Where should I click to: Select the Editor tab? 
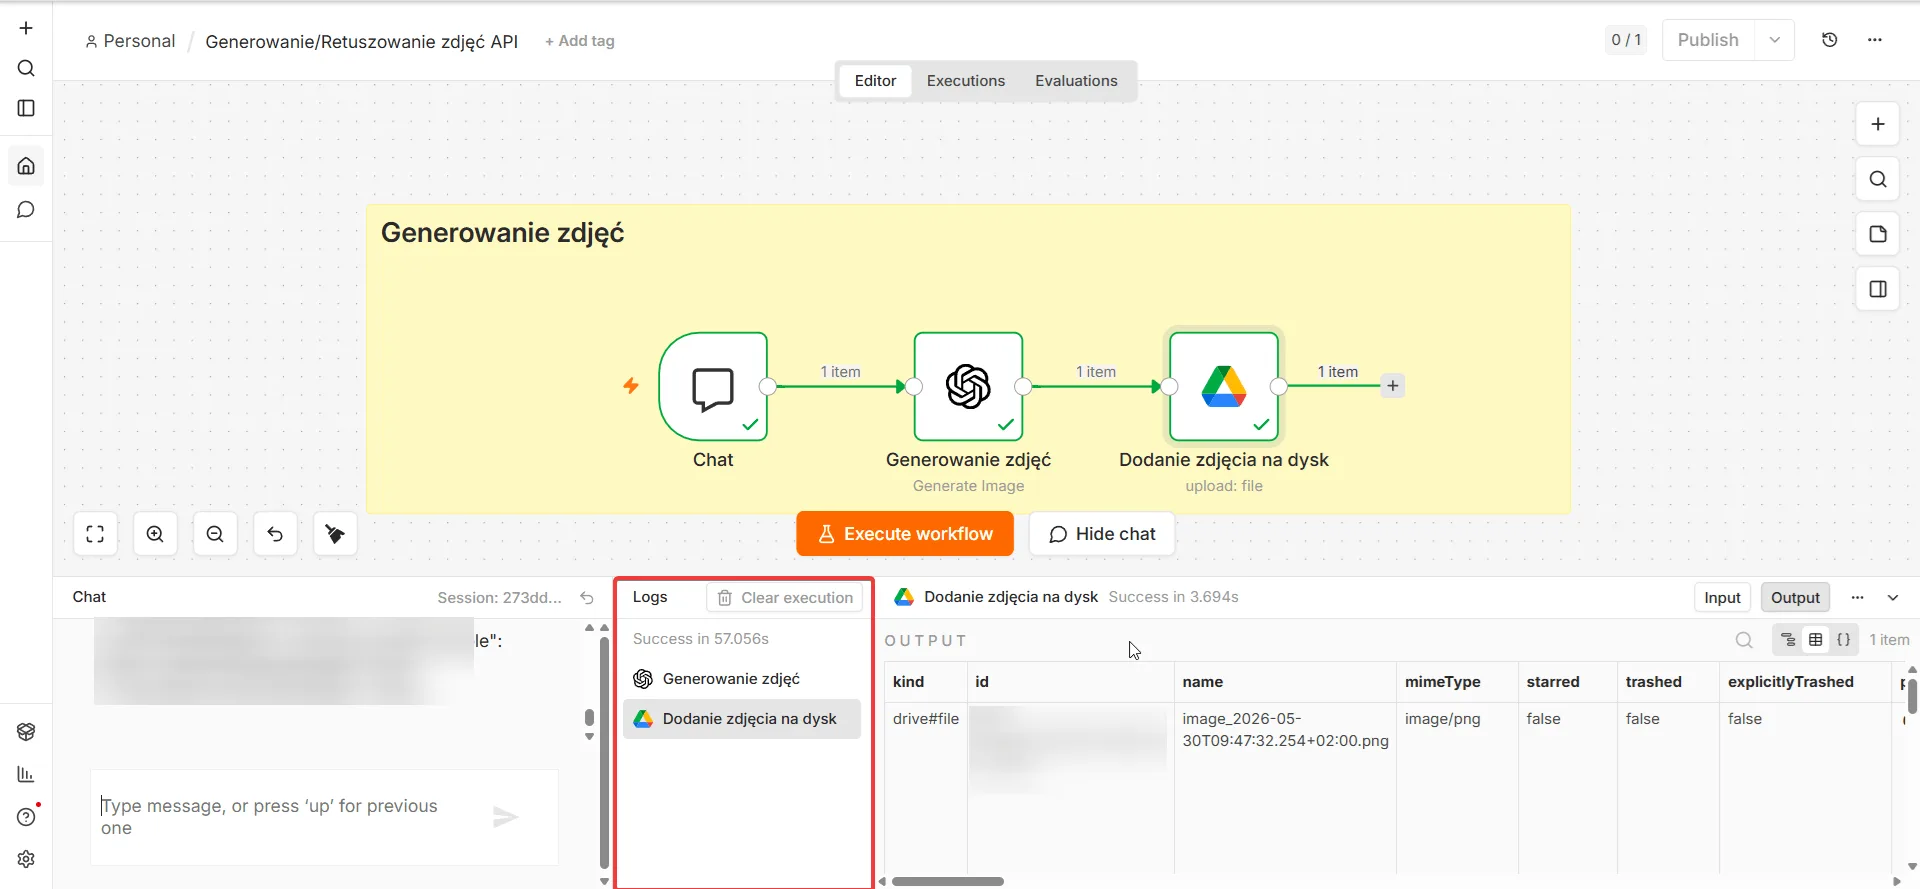pyautogui.click(x=875, y=81)
